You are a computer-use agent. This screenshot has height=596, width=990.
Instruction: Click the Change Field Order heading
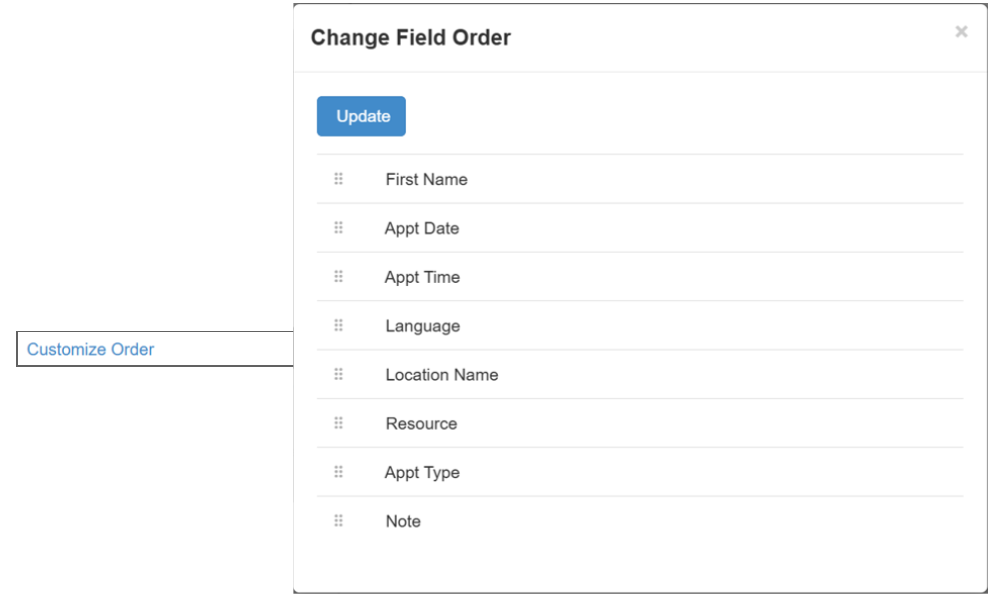[x=411, y=38]
